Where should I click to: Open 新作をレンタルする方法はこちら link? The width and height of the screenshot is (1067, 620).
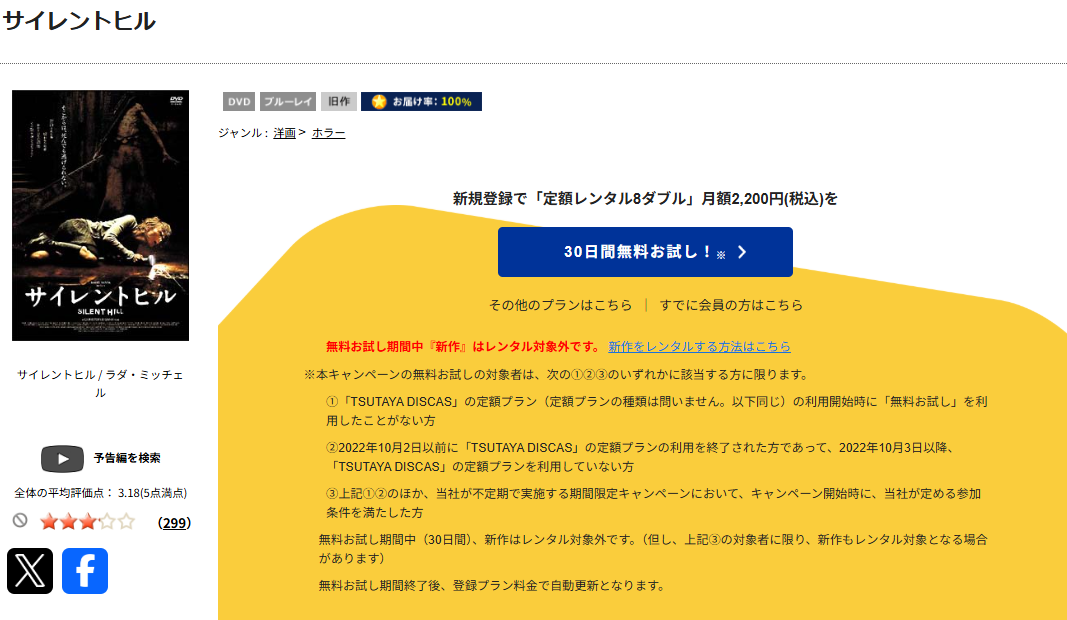(700, 346)
